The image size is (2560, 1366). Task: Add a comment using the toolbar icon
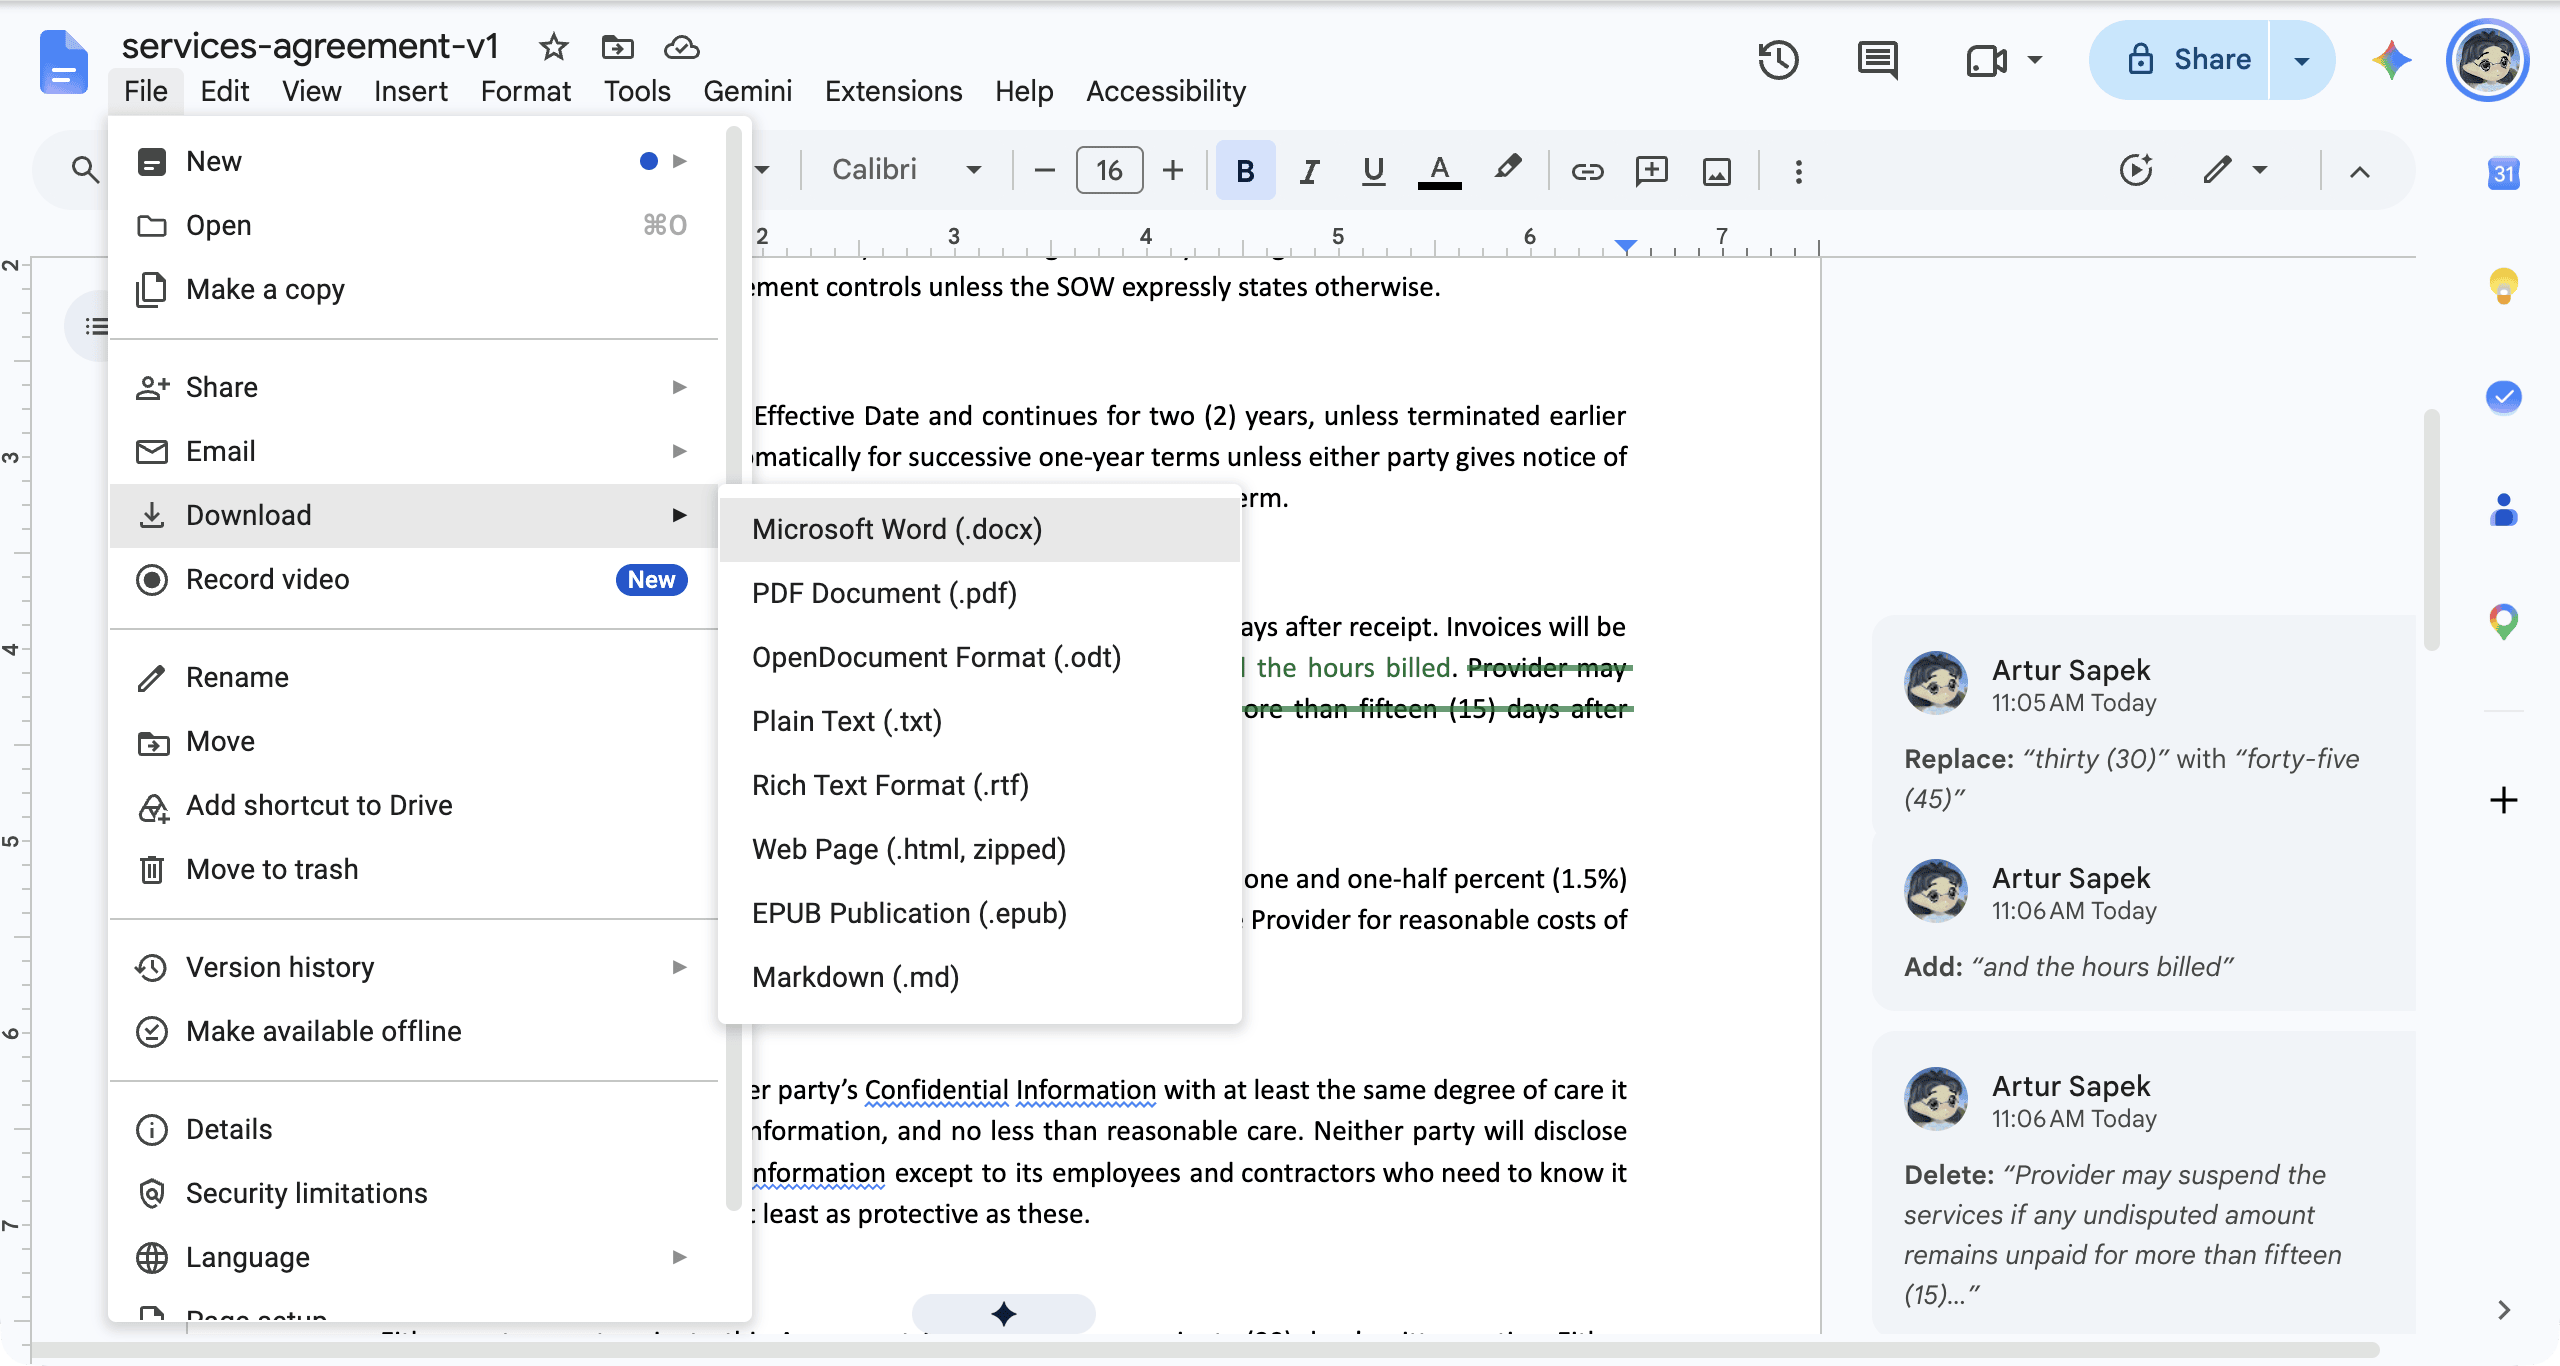(1651, 171)
